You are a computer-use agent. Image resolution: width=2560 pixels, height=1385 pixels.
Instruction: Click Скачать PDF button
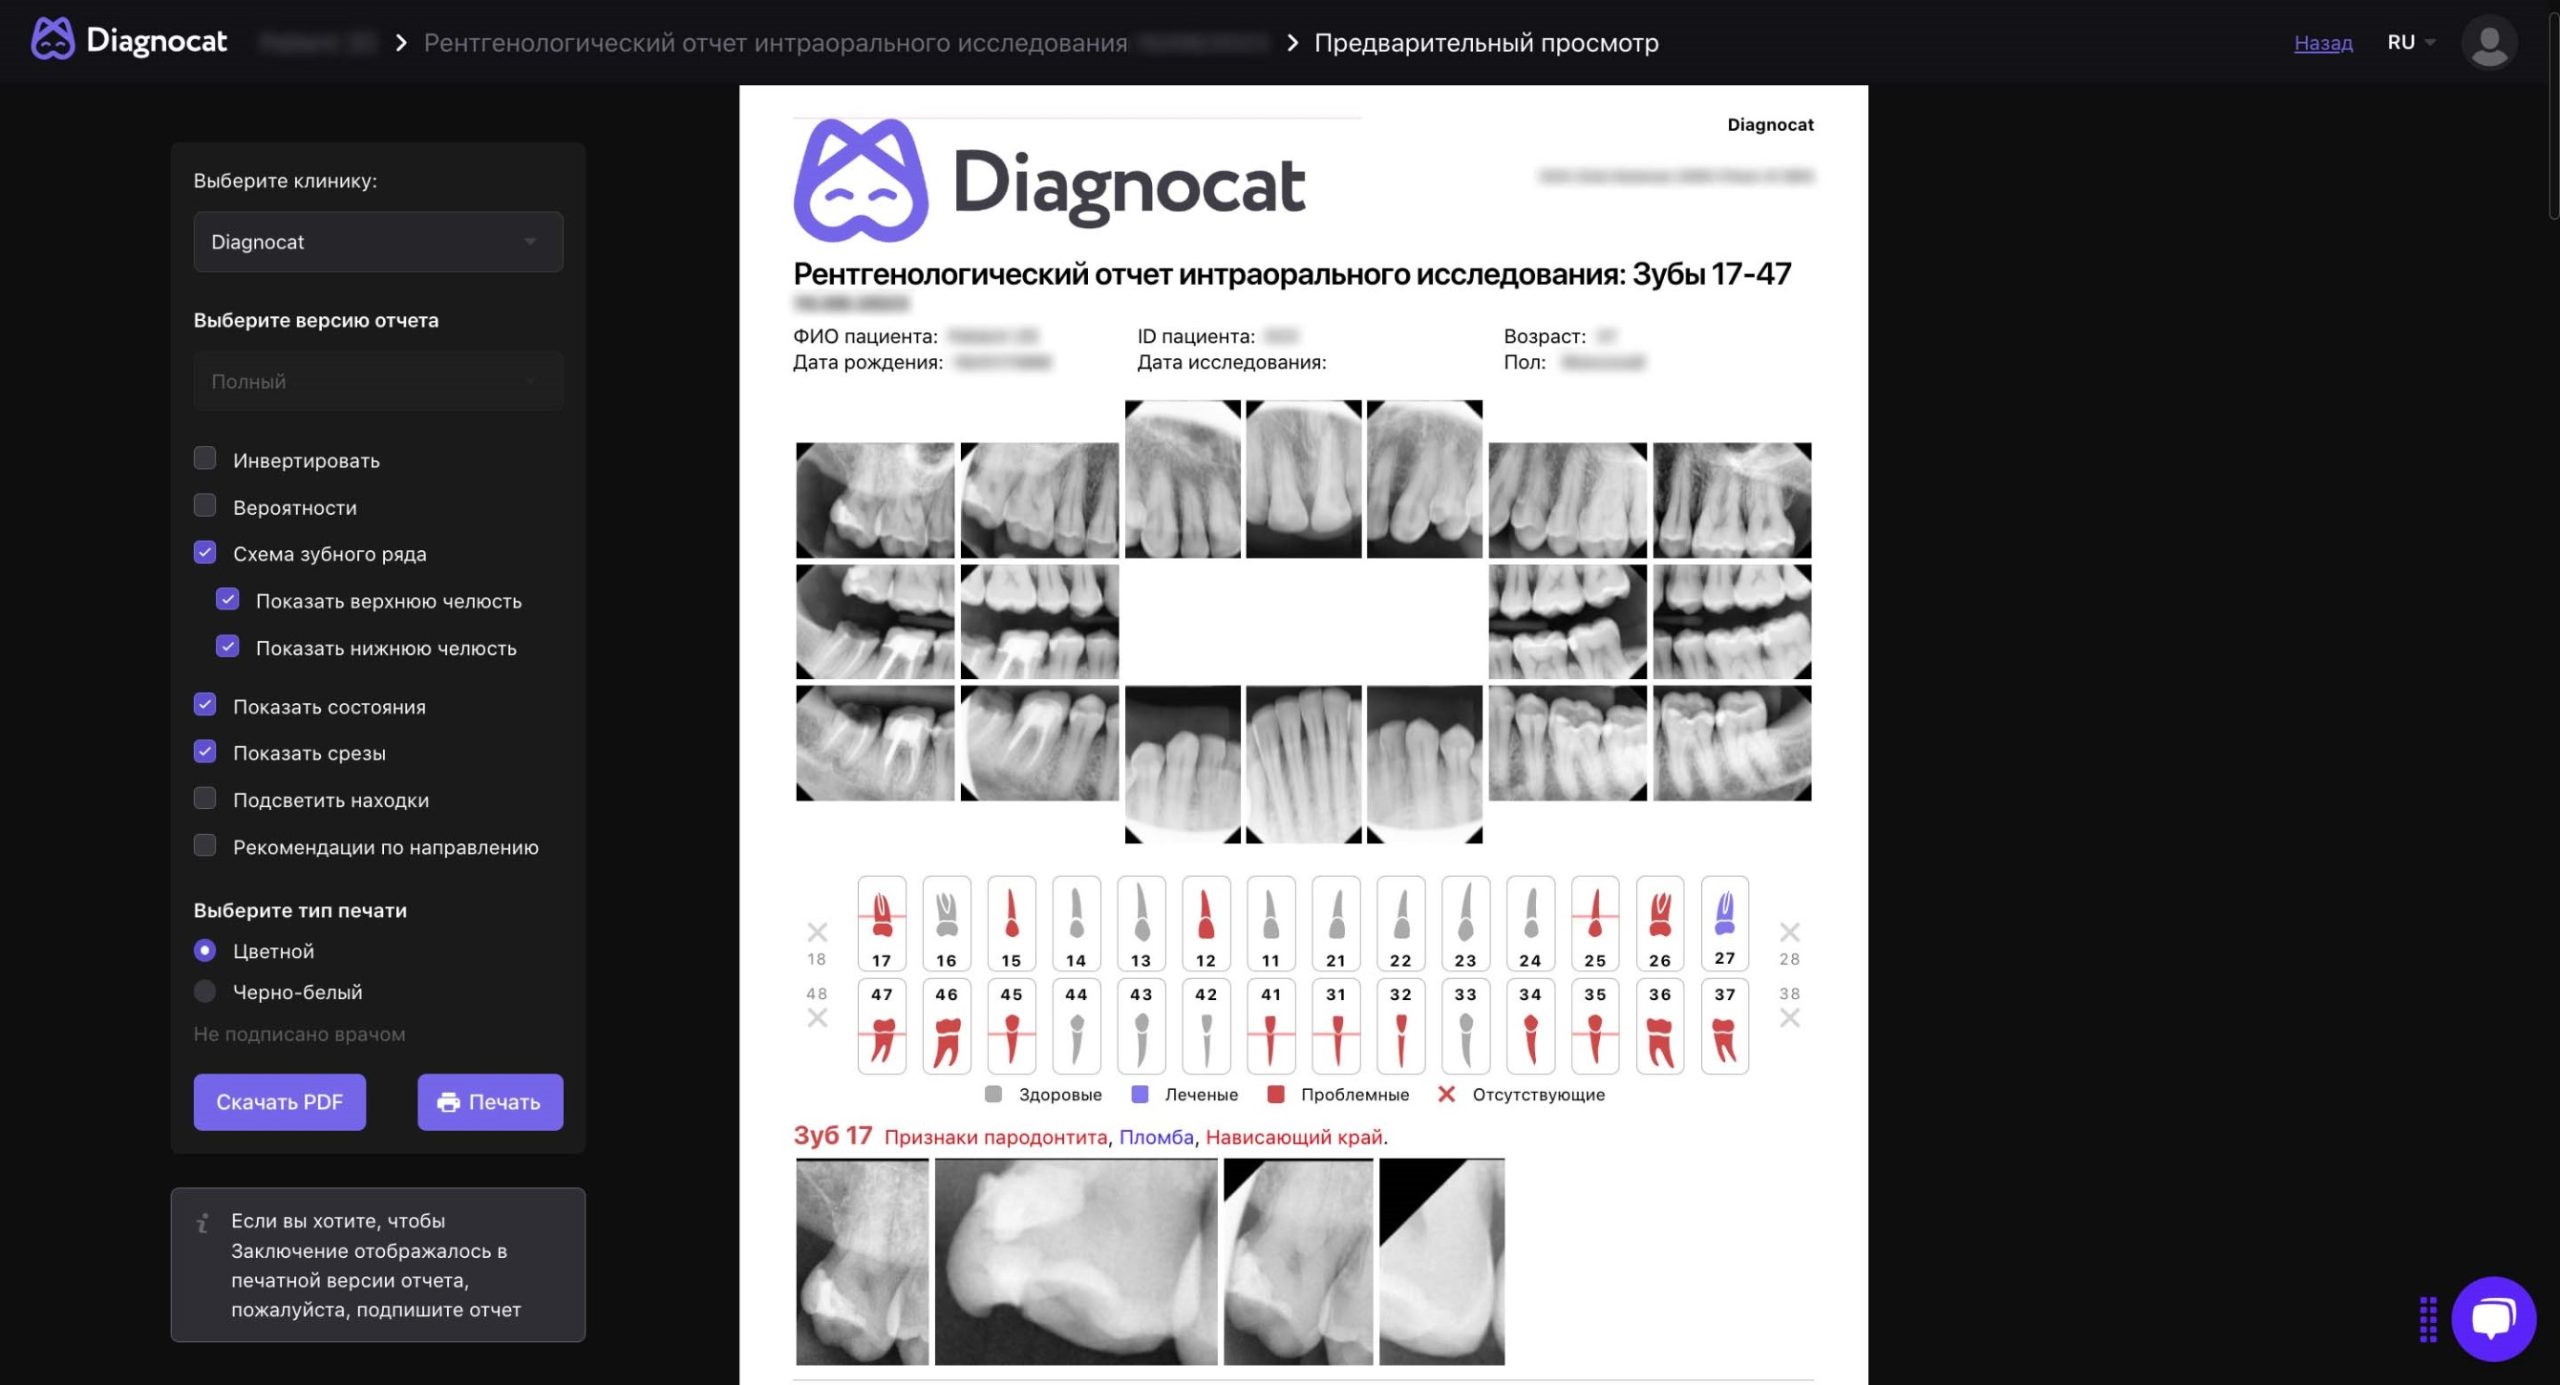click(280, 1102)
